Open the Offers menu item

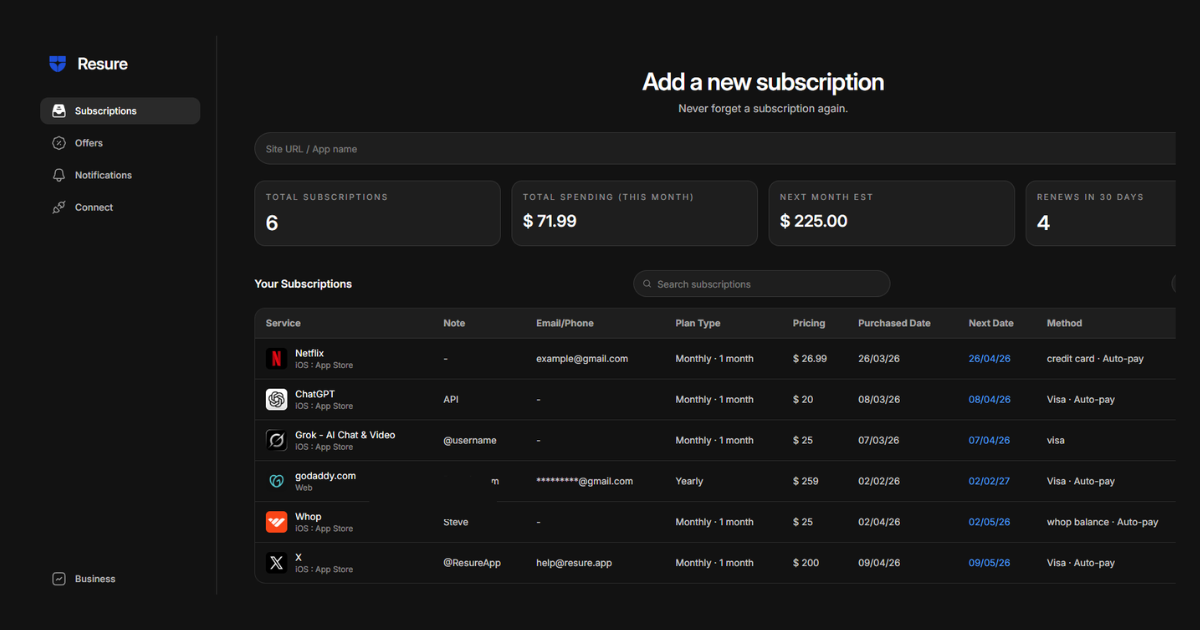click(120, 143)
